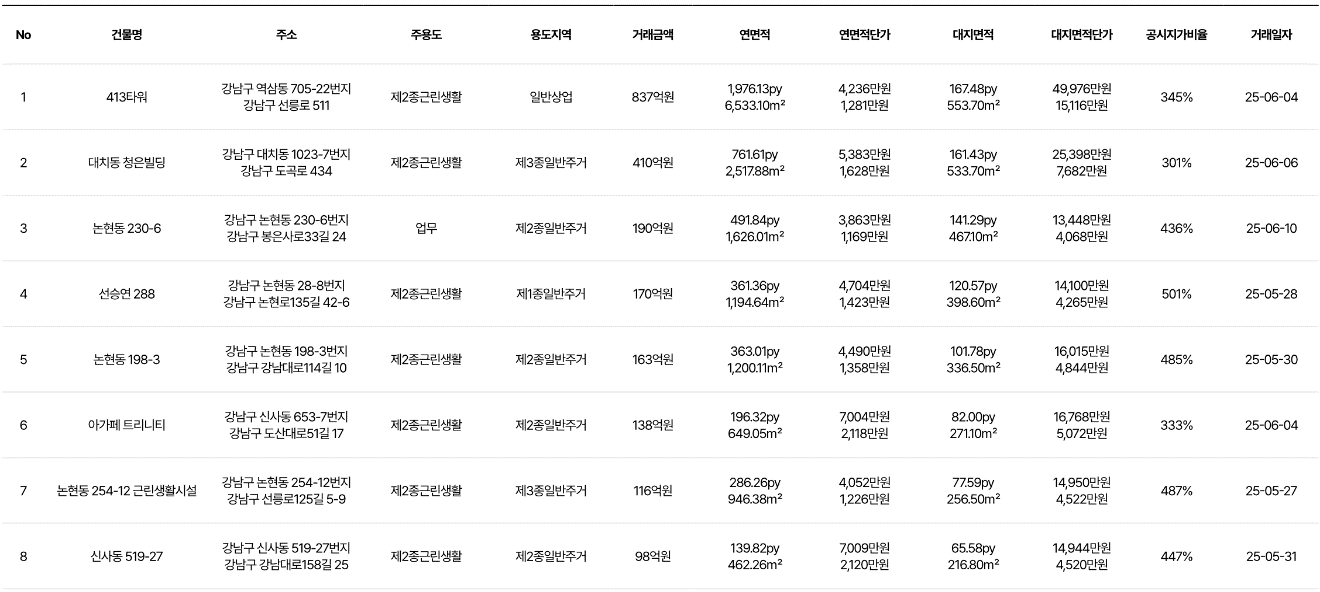
Task: Click the 연면적단가 column header
Action: (x=864, y=34)
